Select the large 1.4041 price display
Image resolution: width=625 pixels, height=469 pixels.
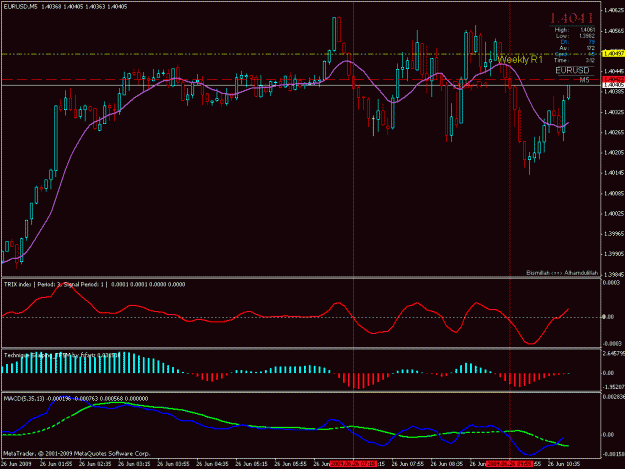tap(572, 18)
